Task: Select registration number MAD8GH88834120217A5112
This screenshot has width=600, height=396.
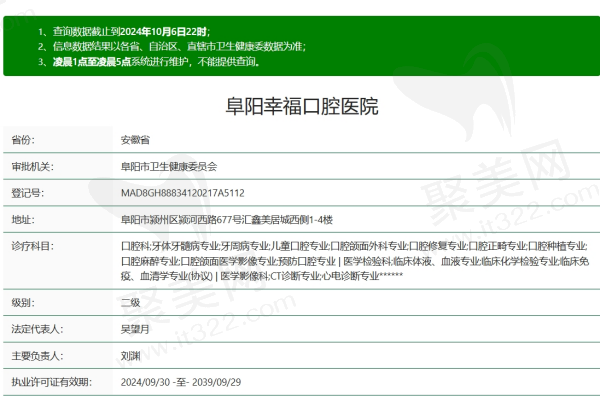Action: 183,193
